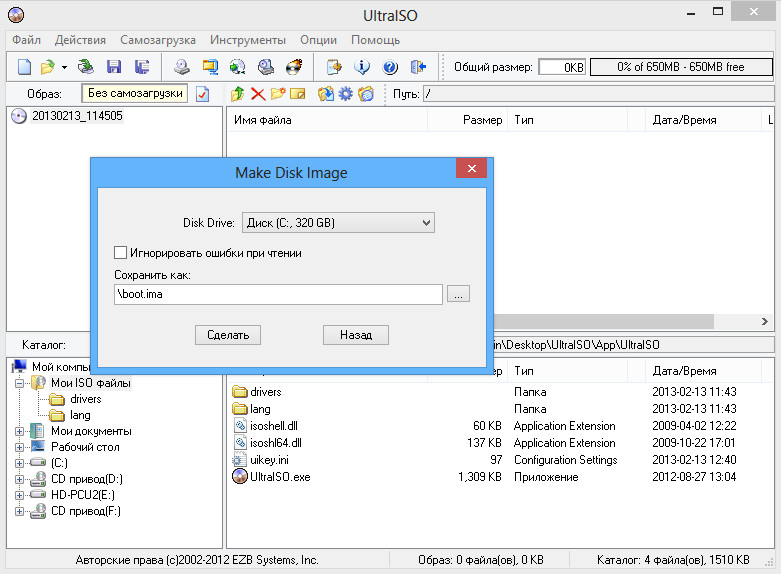
Task: Open the 'Инструменты' menu
Action: coord(247,40)
